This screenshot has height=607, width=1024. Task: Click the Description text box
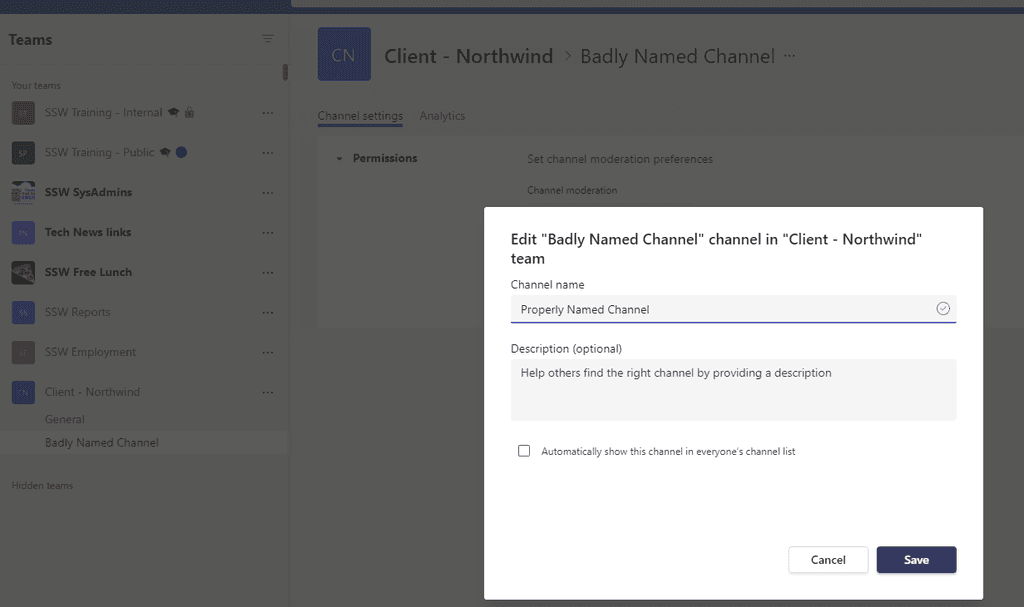tap(733, 389)
